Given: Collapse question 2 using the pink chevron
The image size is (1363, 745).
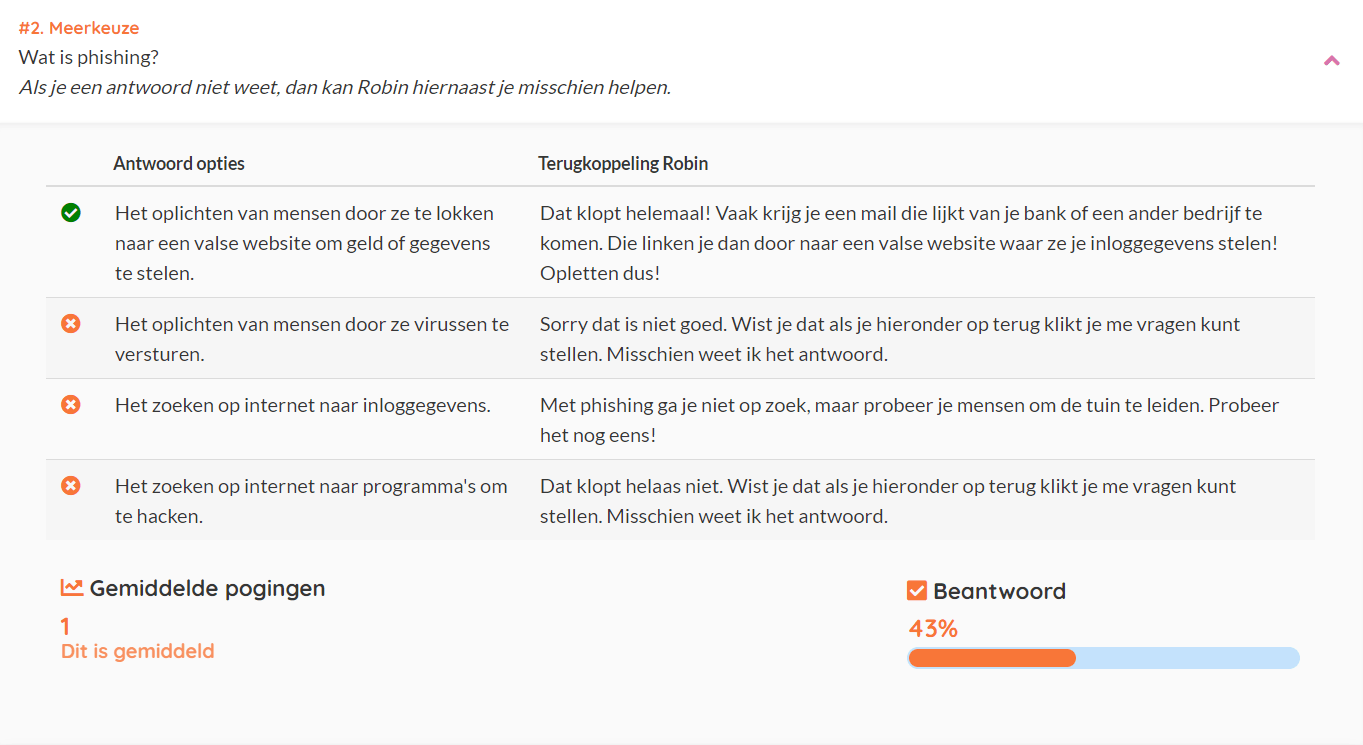Looking at the screenshot, I should point(1331,61).
